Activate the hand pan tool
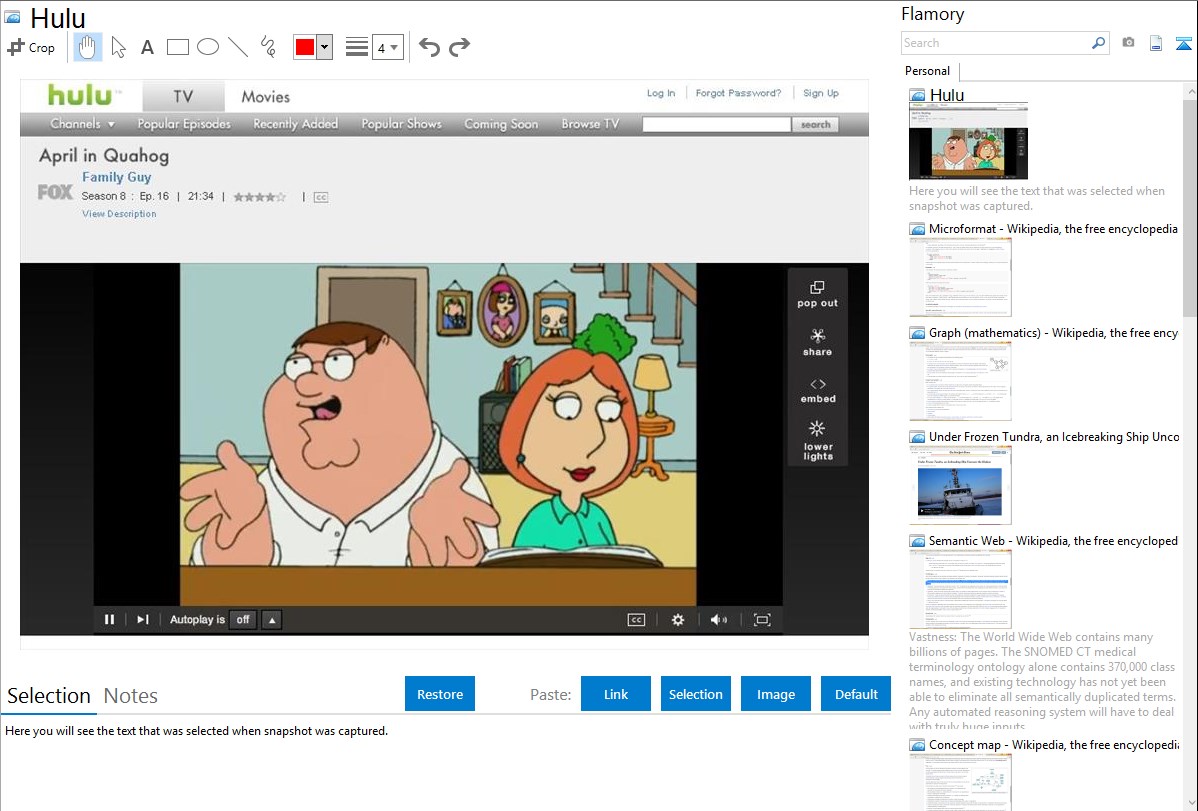 point(88,47)
